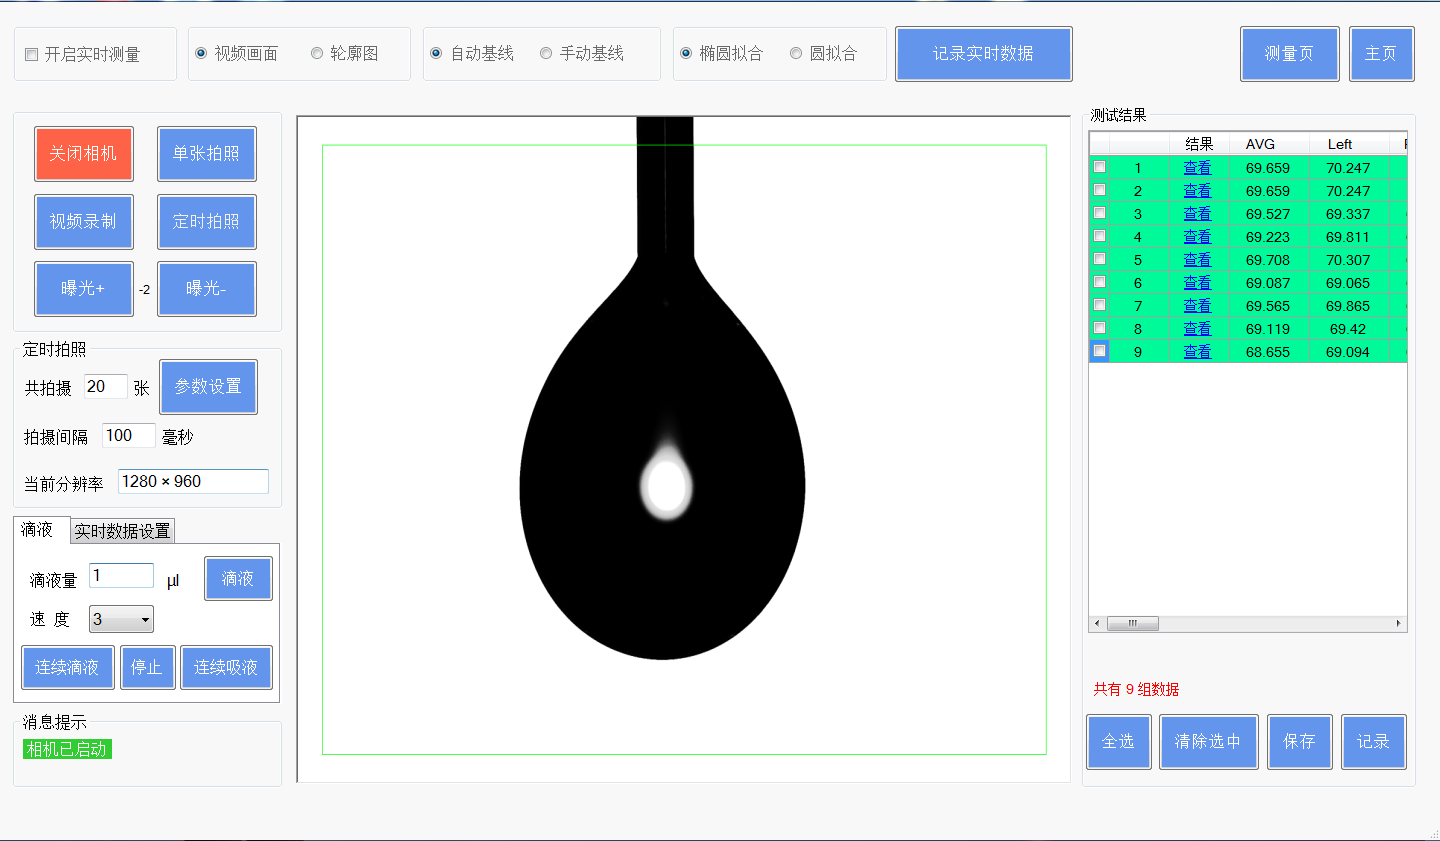Increase exposure with 曝光+ button
This screenshot has height=841, width=1440.
84,289
